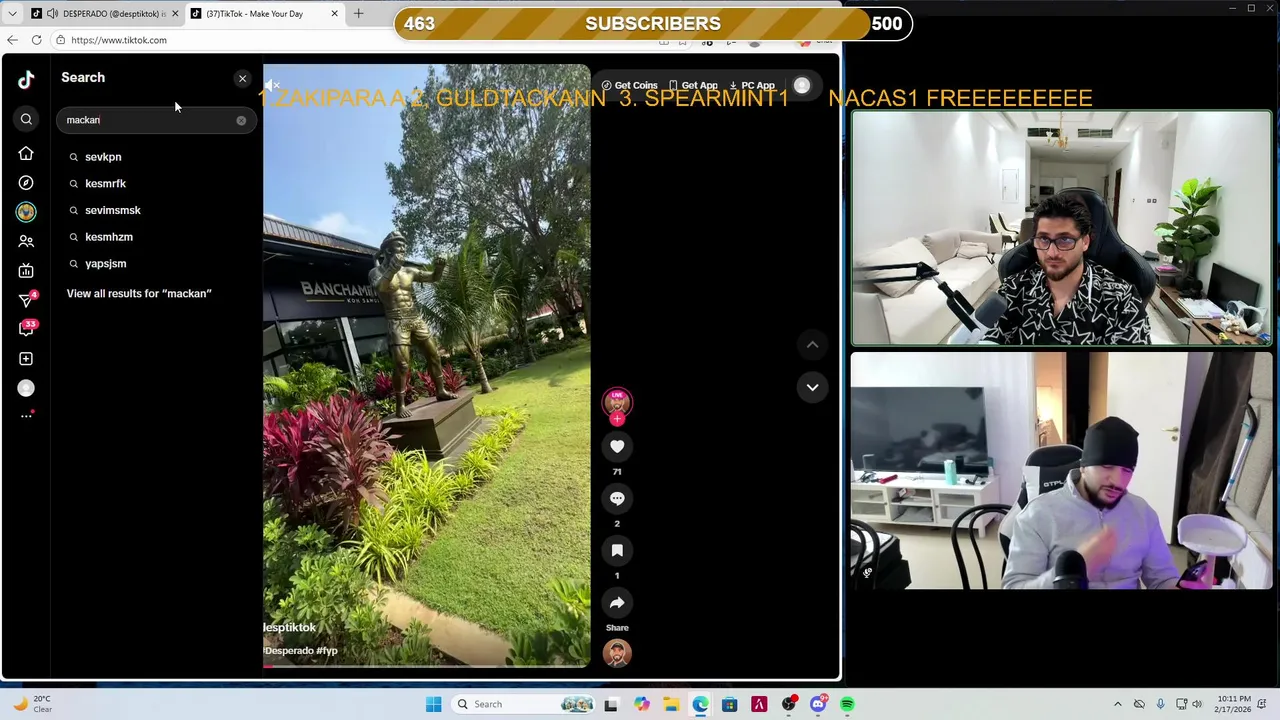
Task: Unmute the video with speaker icon
Action: [273, 85]
